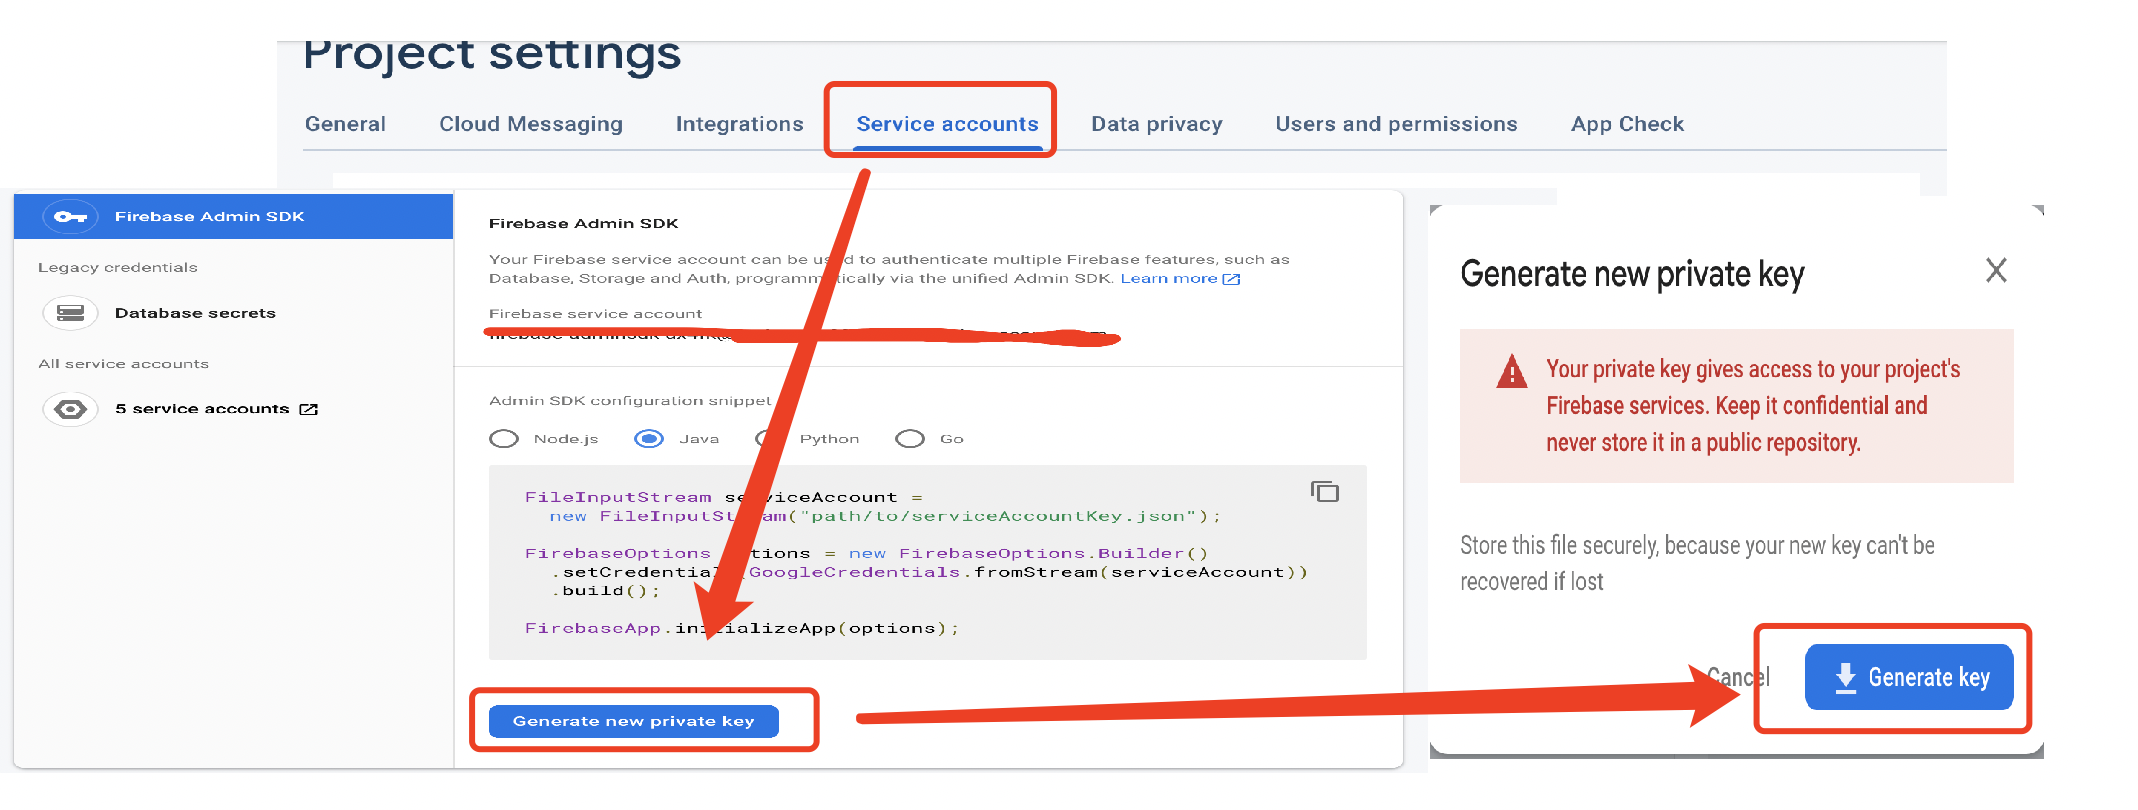Follow the Learn more link
2138x810 pixels.
(x=1168, y=278)
